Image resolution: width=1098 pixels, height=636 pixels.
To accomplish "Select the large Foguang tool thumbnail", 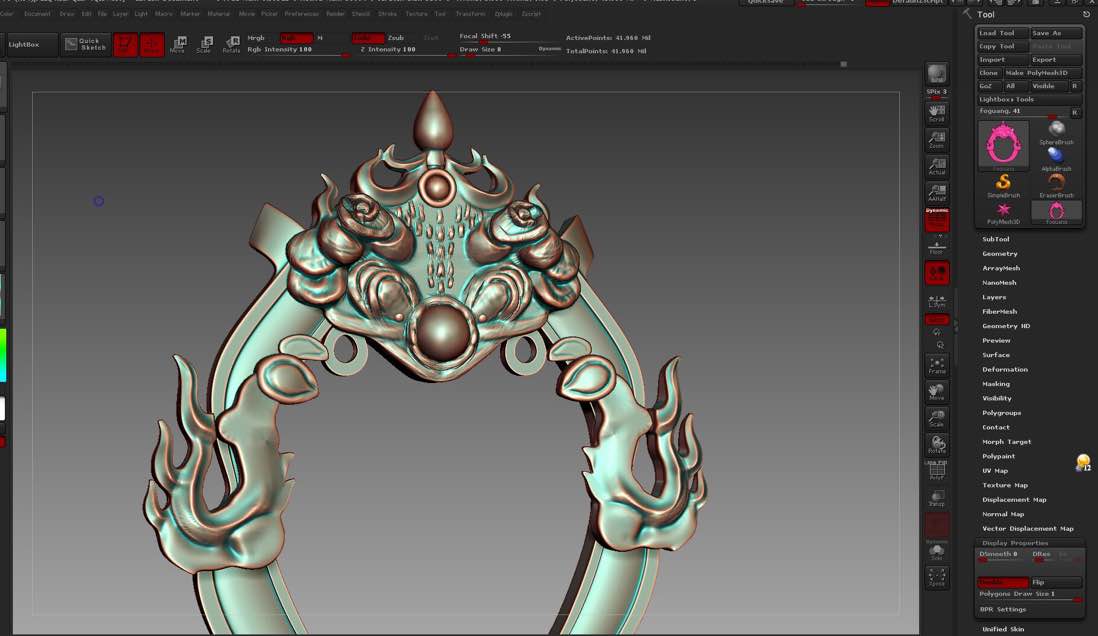I will coord(1003,145).
